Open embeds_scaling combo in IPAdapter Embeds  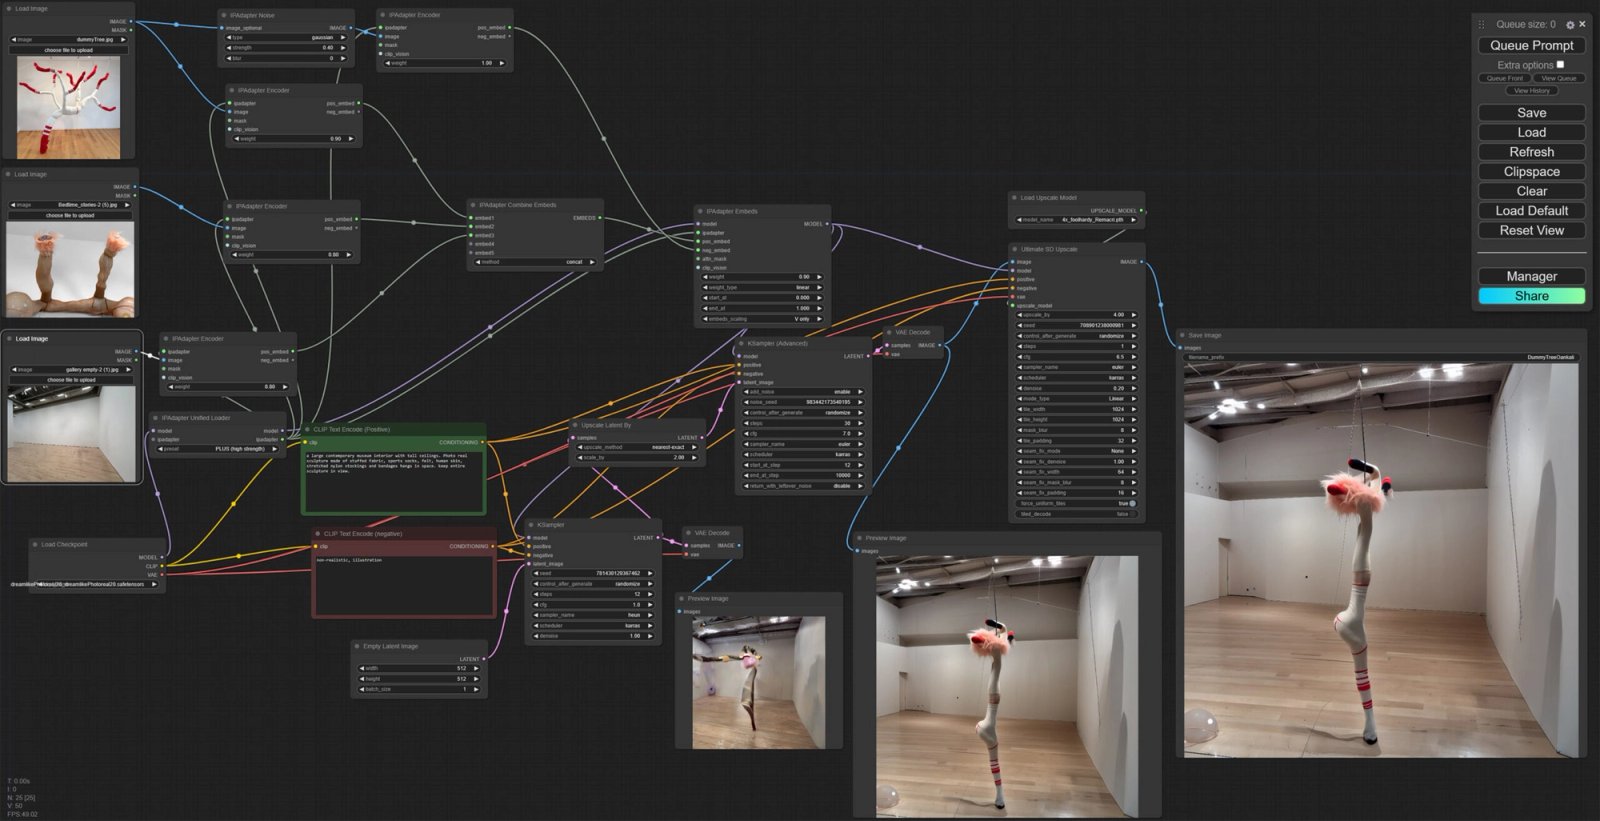(762, 319)
